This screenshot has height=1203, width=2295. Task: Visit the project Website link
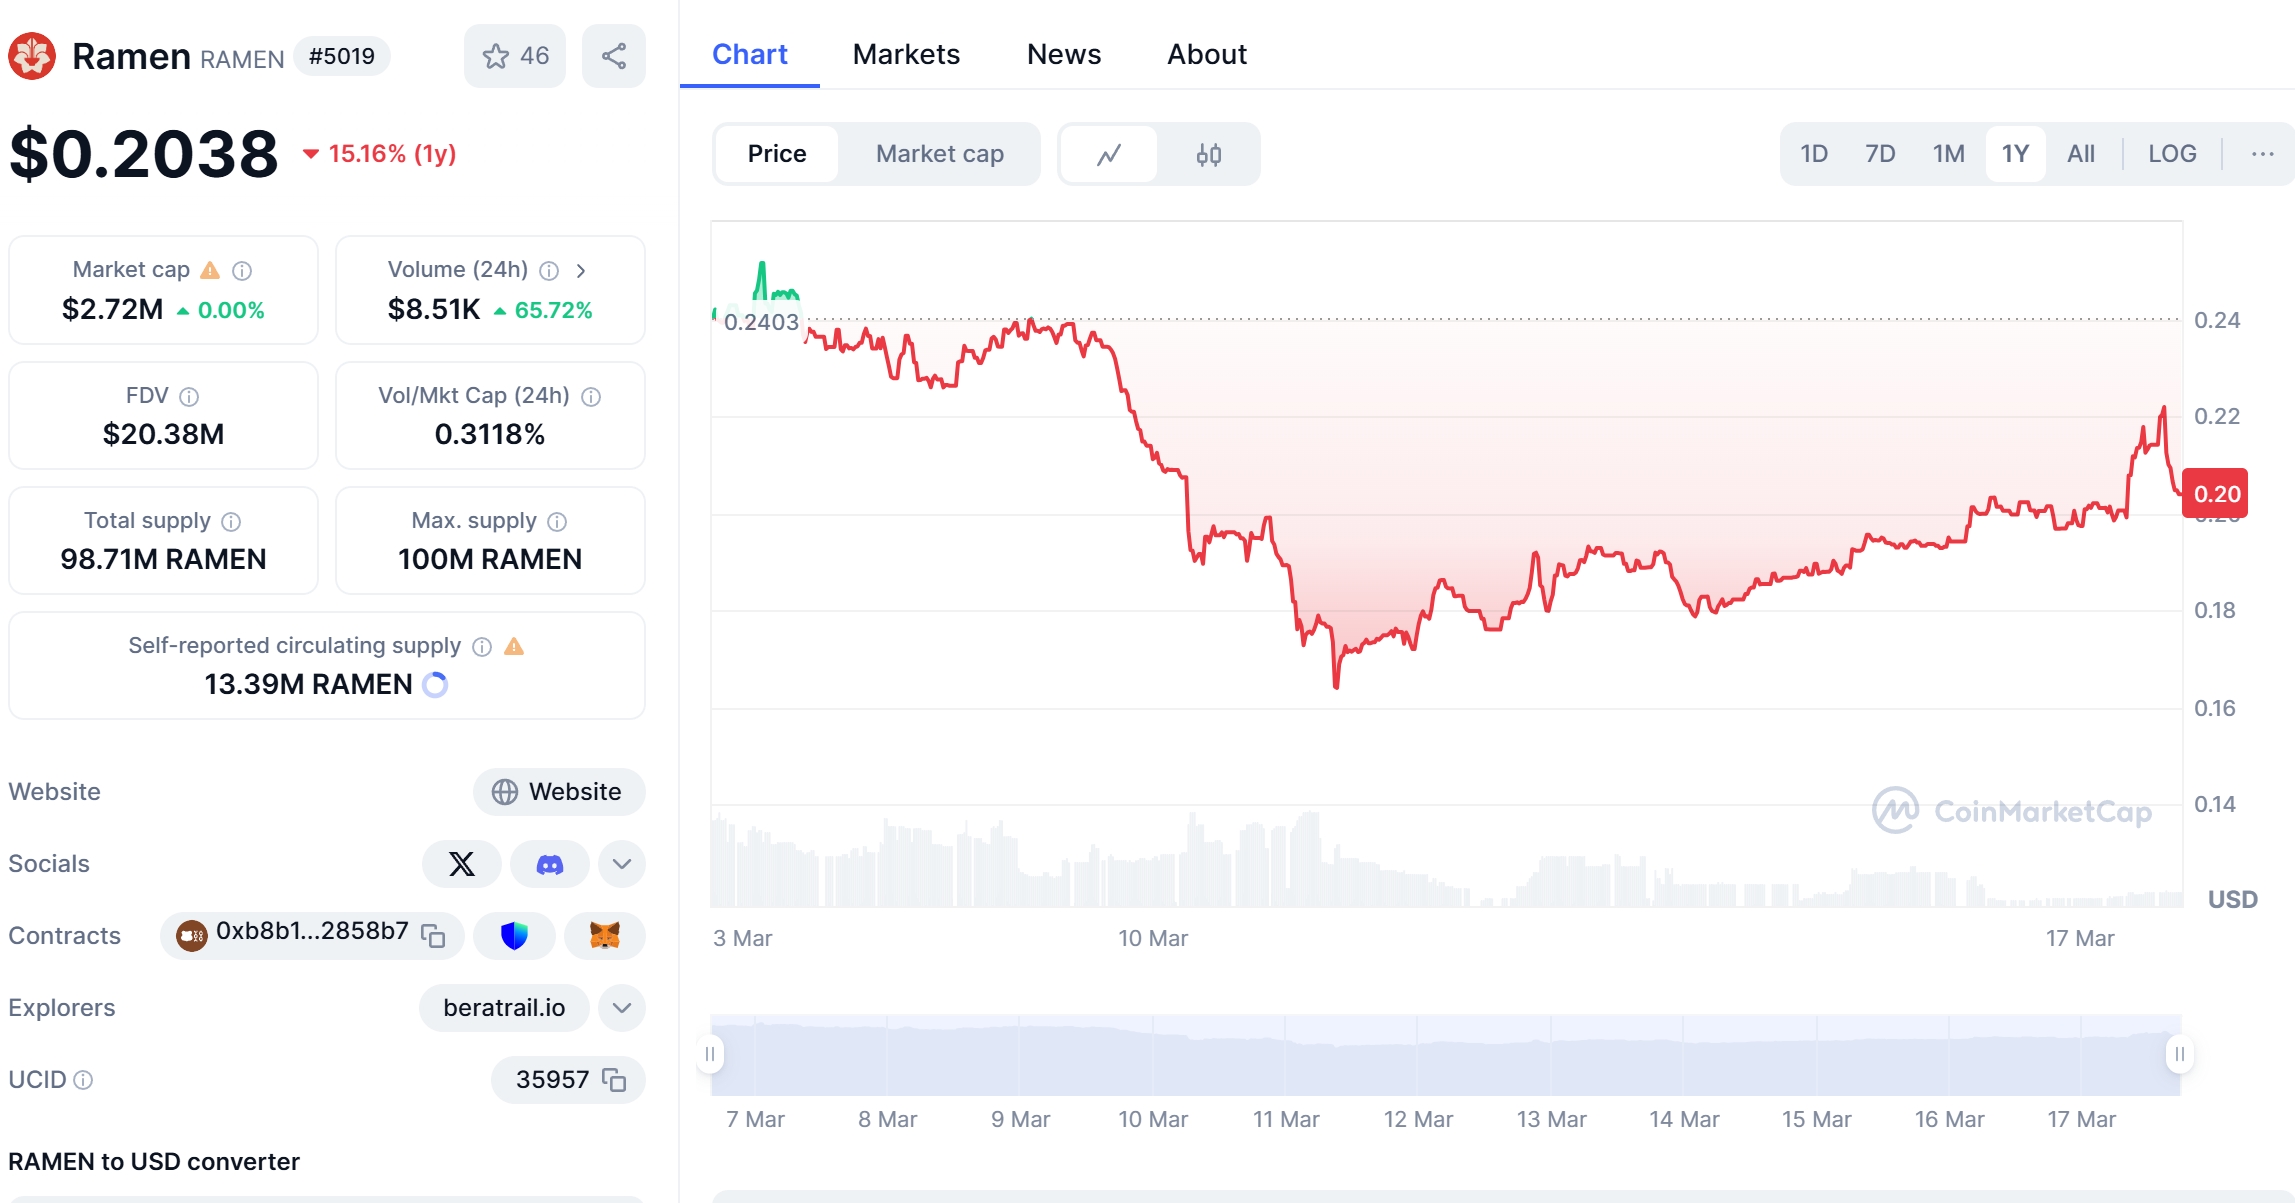point(559,792)
